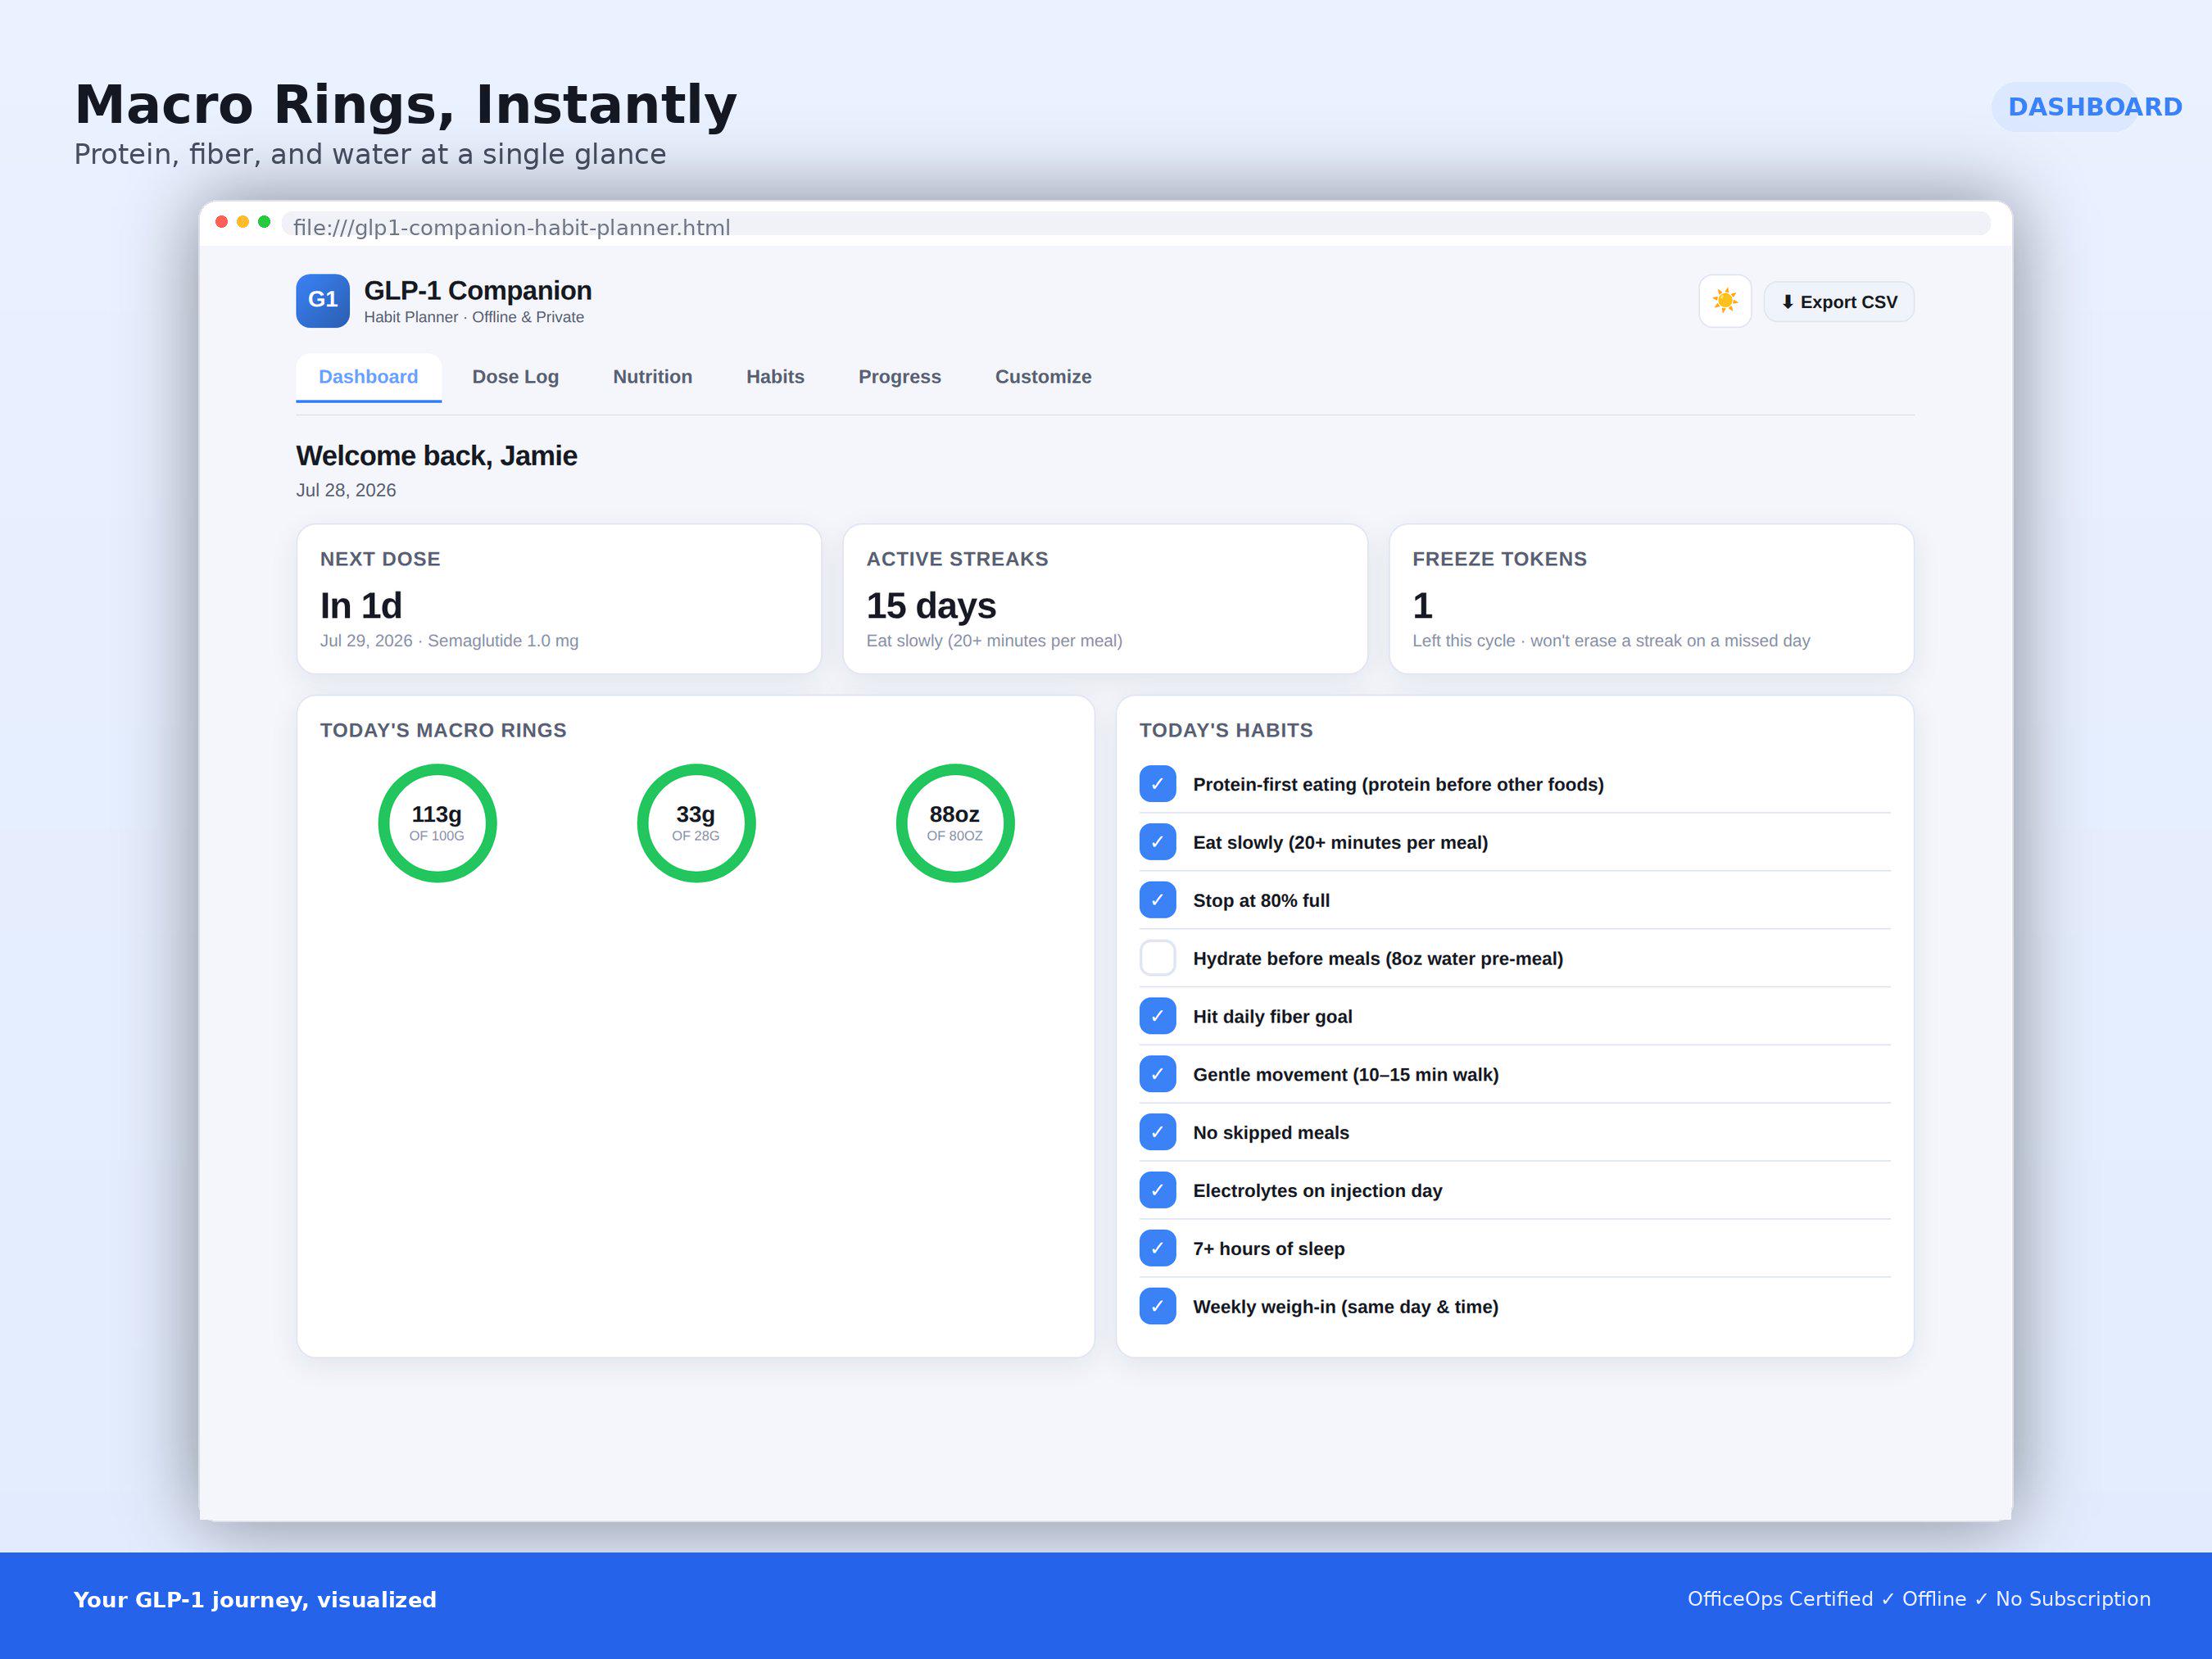Click "Today's Habits" section title
Viewport: 2212px width, 1659px height.
point(1226,731)
